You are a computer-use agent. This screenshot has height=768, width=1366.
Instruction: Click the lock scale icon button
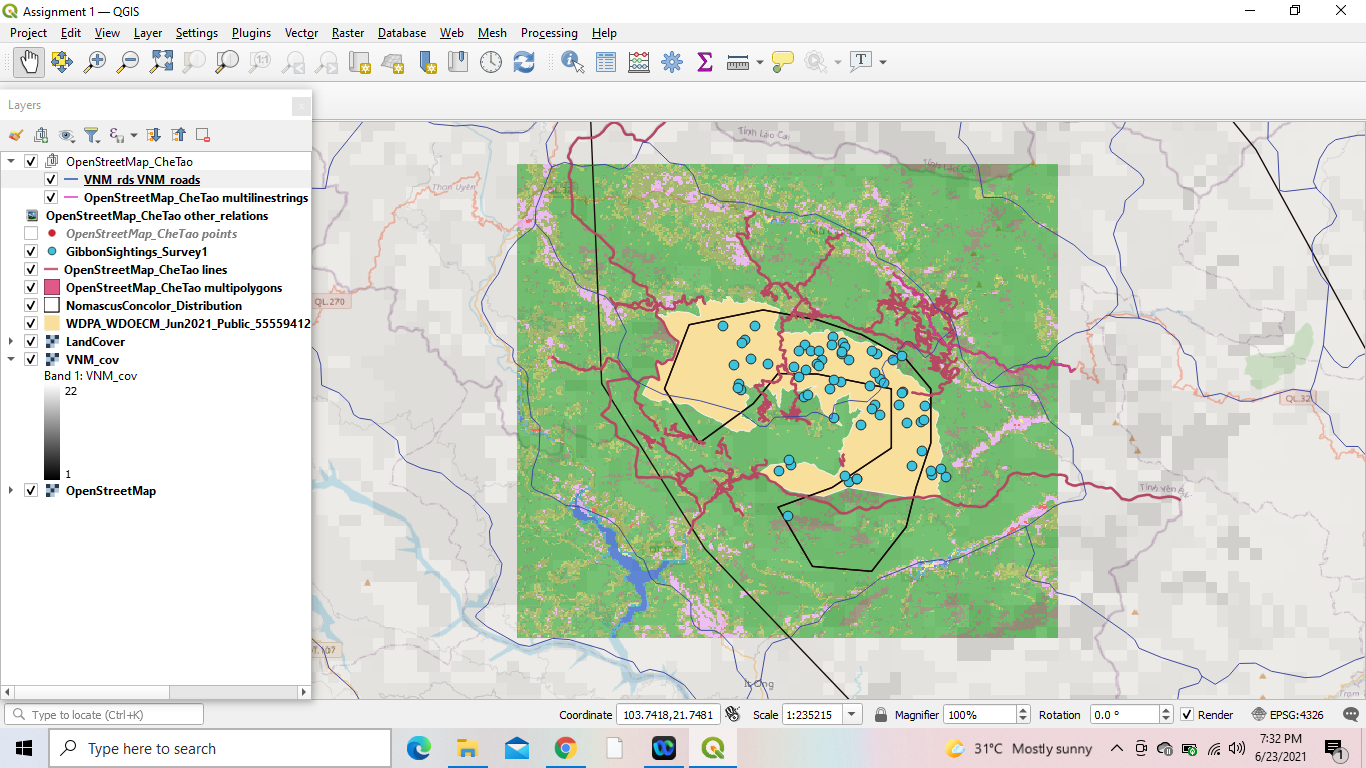(x=880, y=715)
